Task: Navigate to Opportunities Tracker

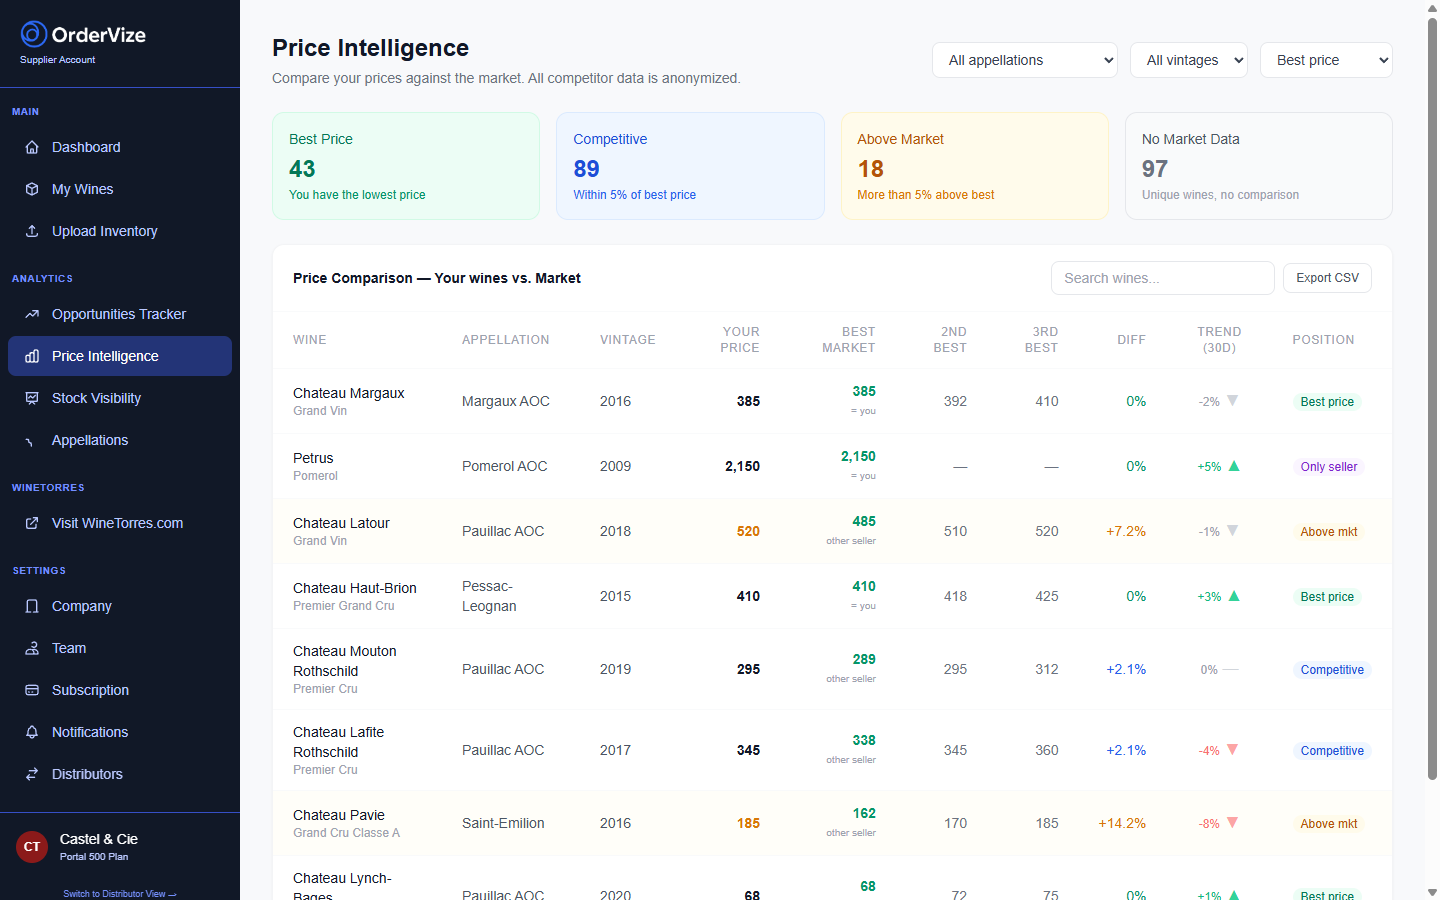Action: pyautogui.click(x=120, y=314)
